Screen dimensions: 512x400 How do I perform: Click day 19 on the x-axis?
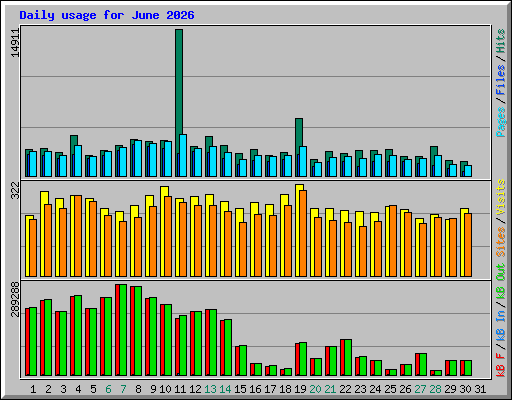pos(300,389)
